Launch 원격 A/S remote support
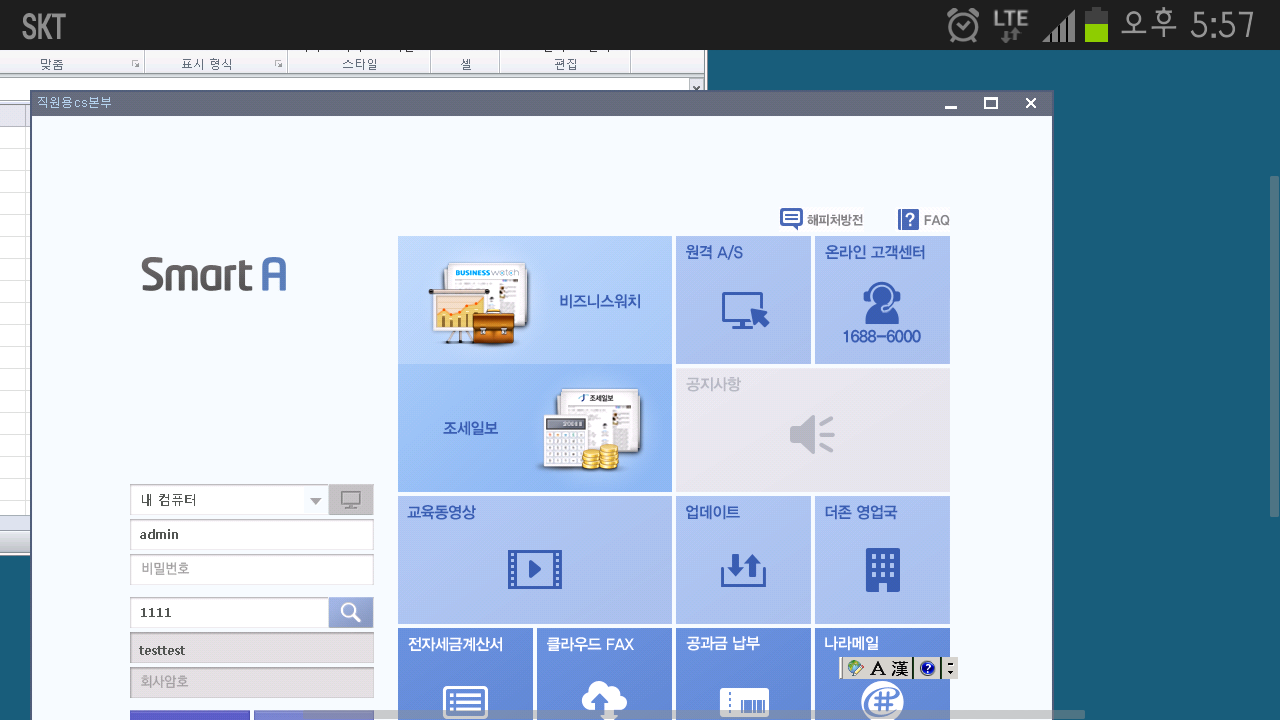The height and width of the screenshot is (720, 1280). coord(743,300)
